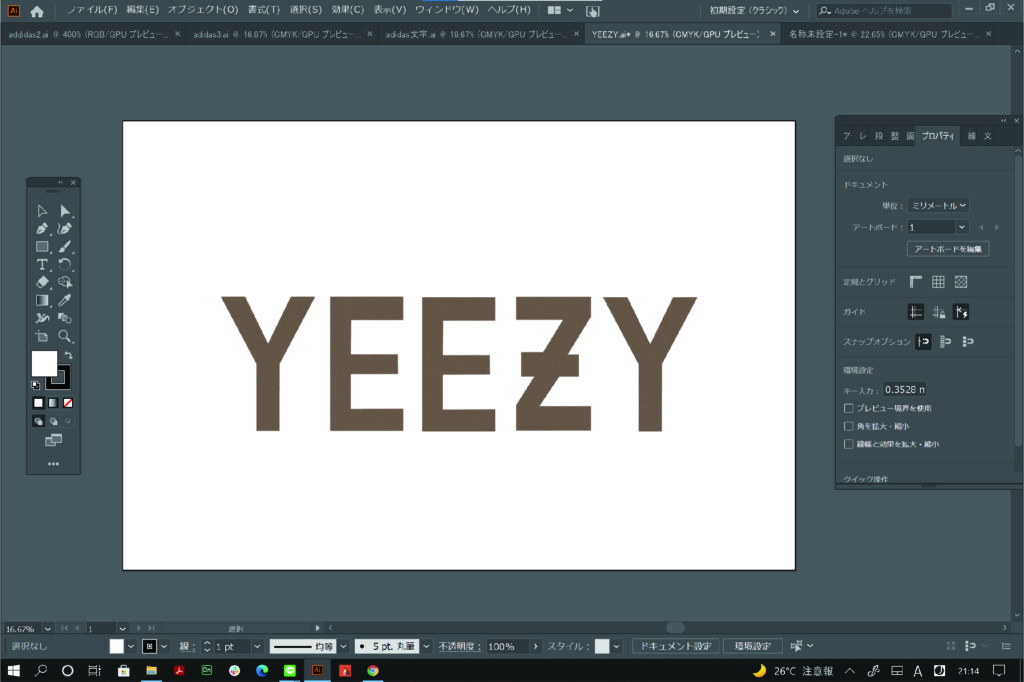Select the Type tool in the toolbox

(x=42, y=265)
